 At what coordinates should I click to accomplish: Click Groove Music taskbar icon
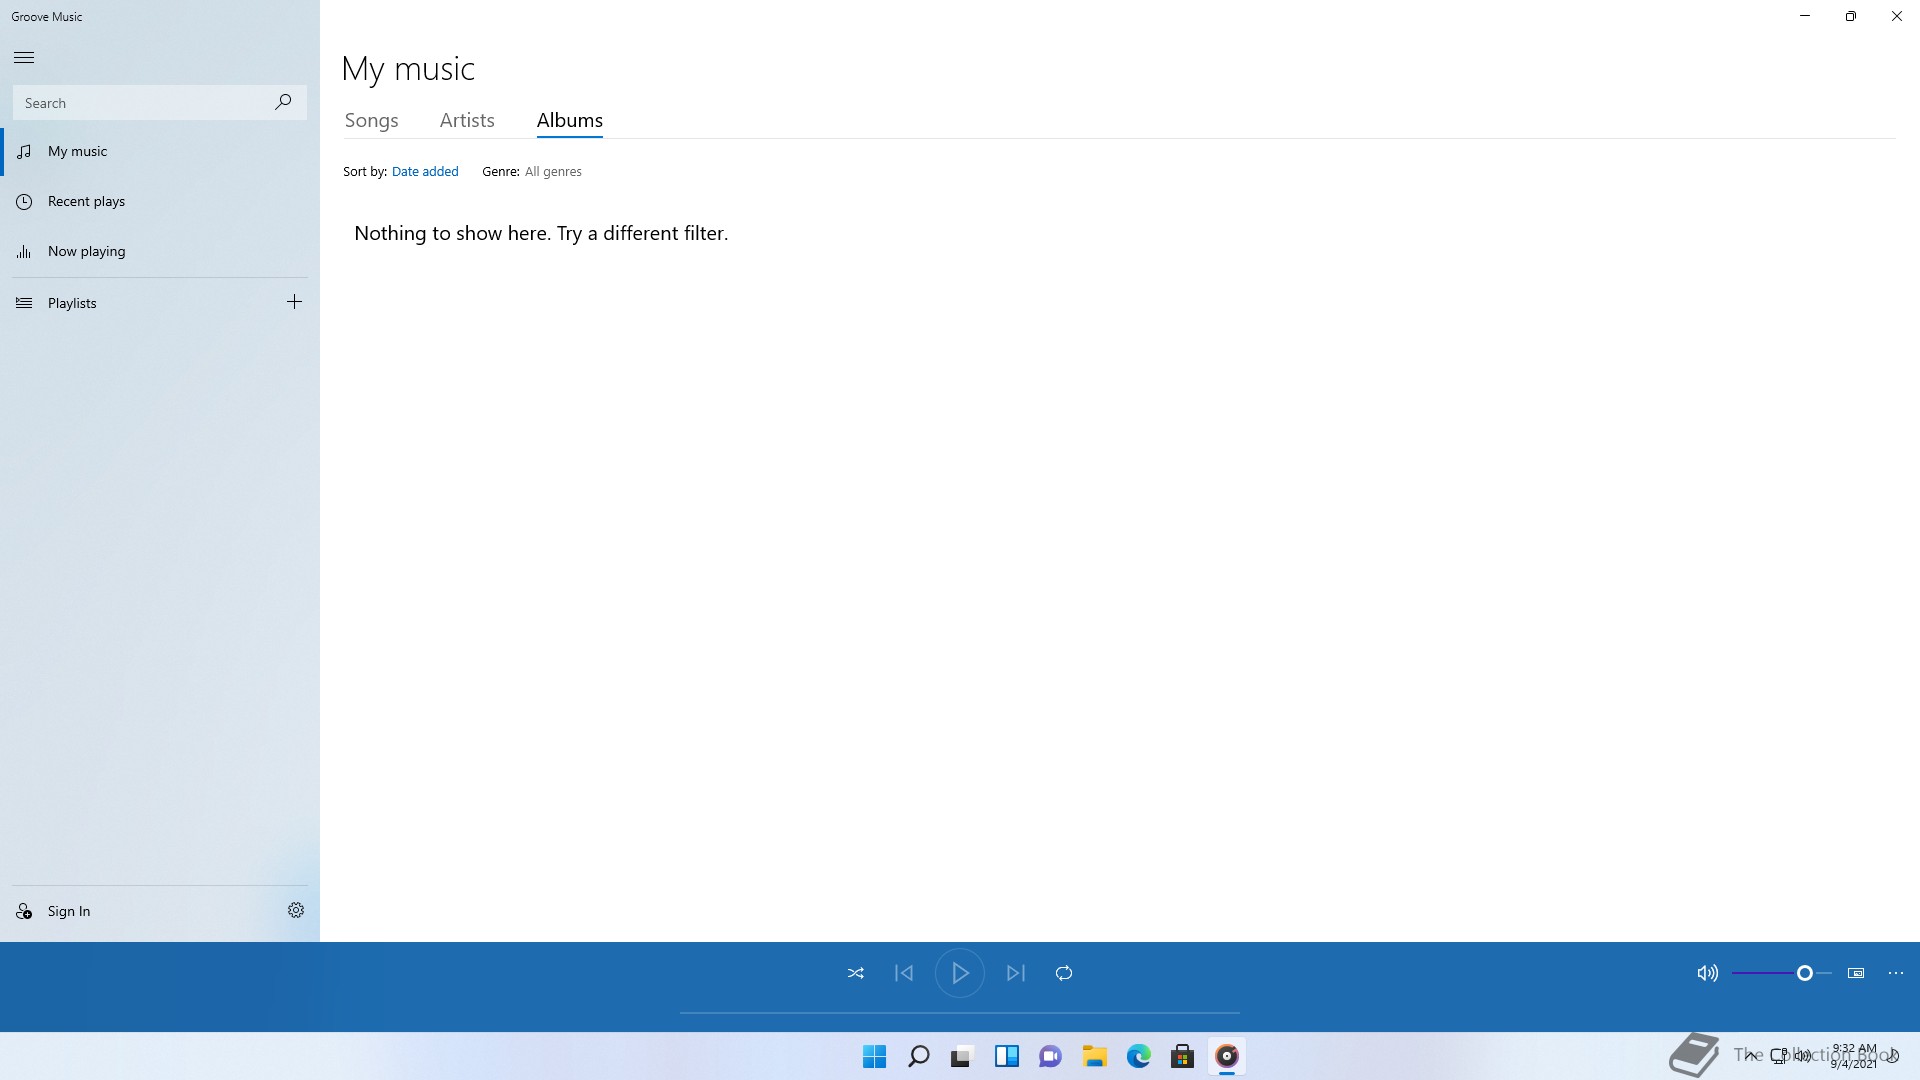1226,1056
